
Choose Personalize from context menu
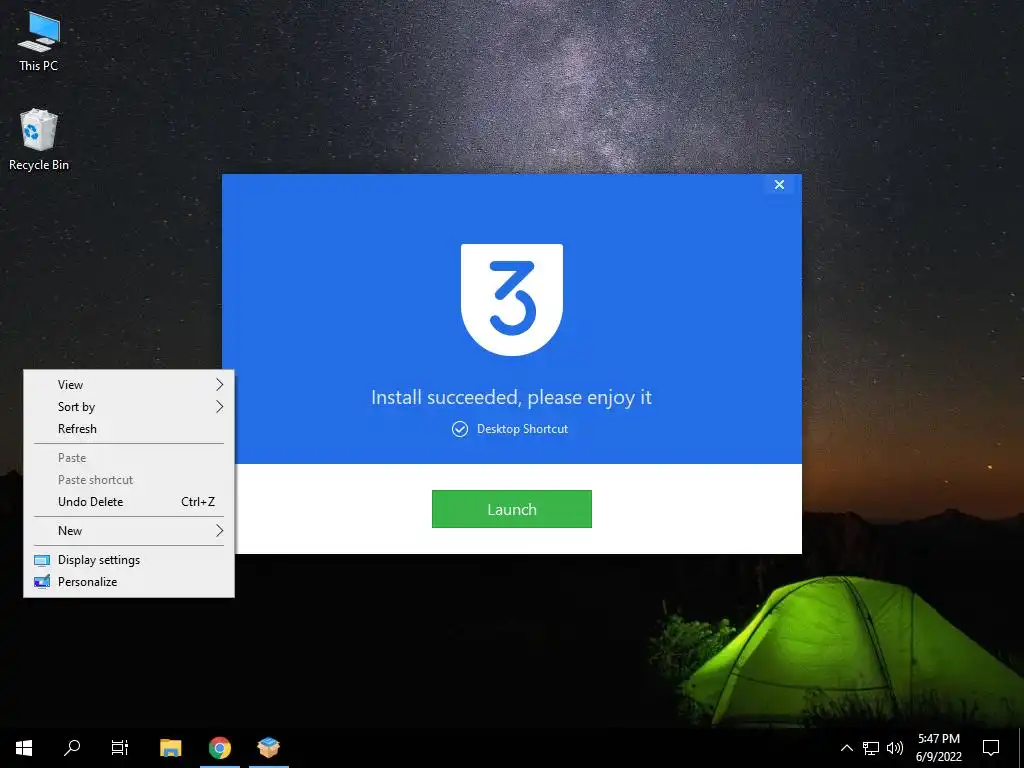[x=129, y=582]
